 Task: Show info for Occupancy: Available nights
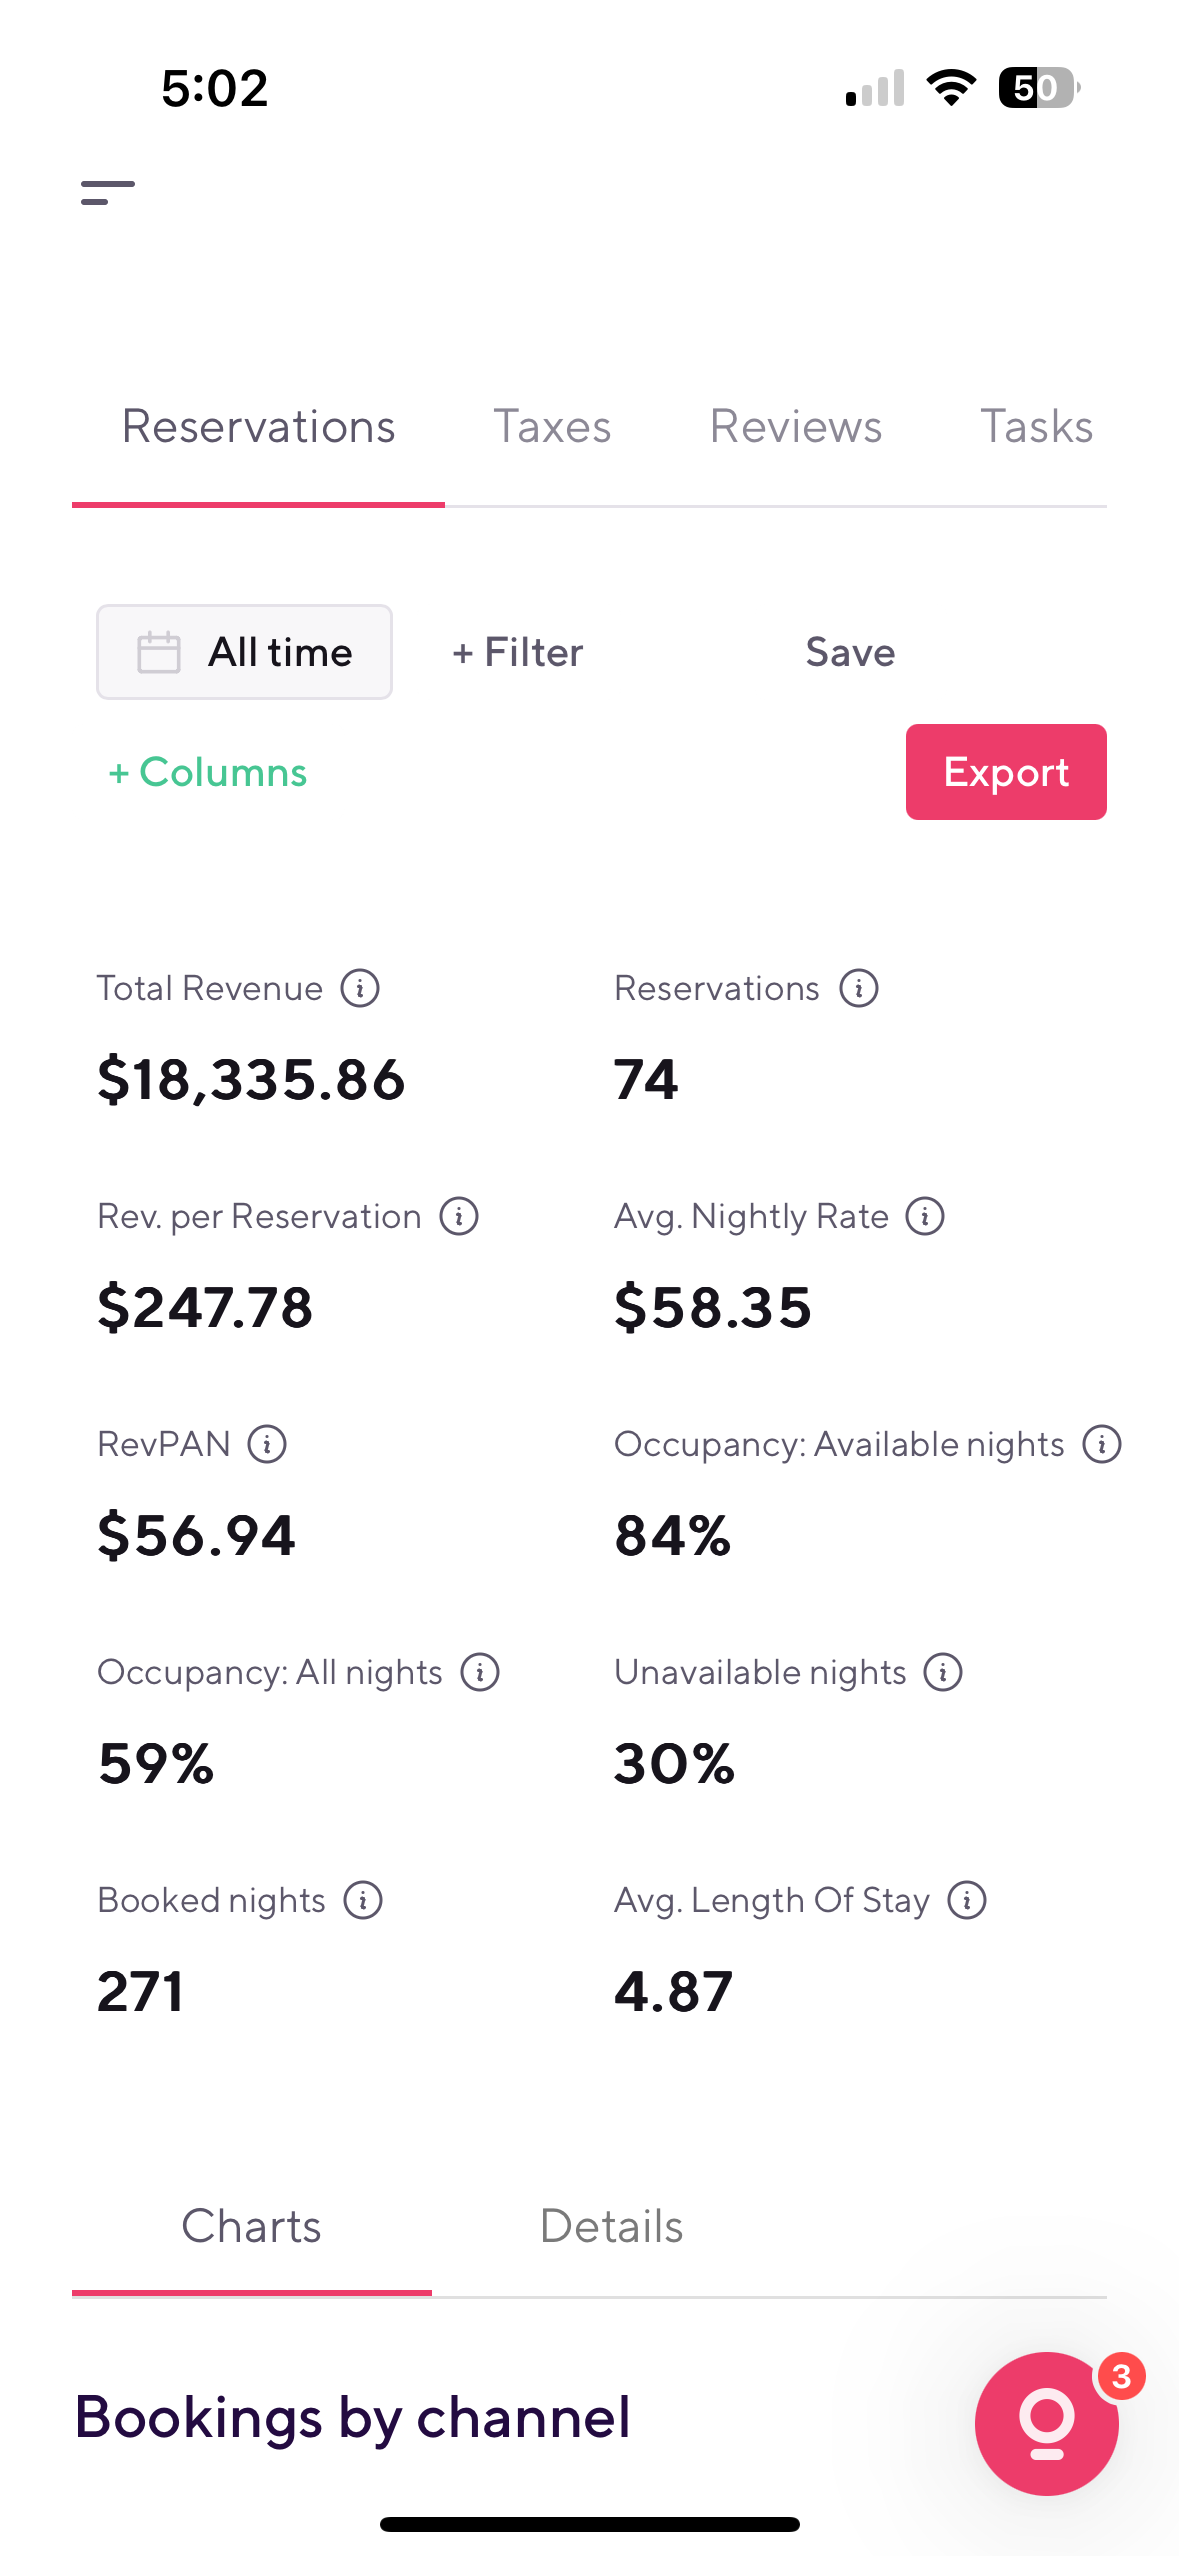point(1102,1444)
